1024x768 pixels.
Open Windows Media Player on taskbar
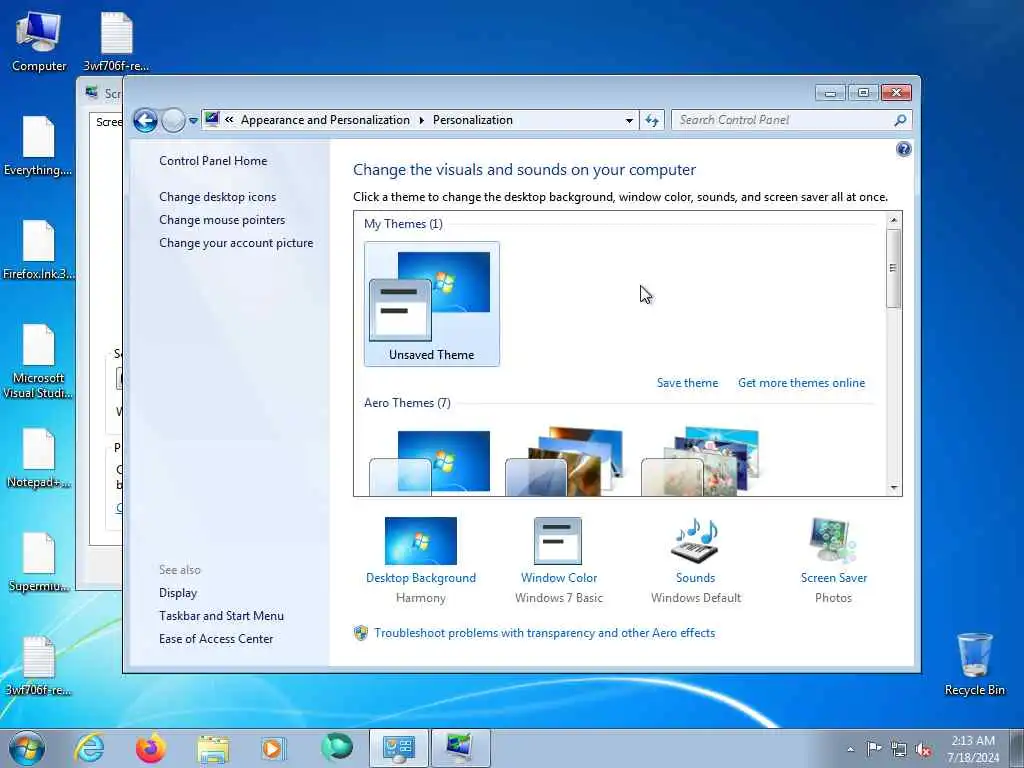tap(274, 748)
